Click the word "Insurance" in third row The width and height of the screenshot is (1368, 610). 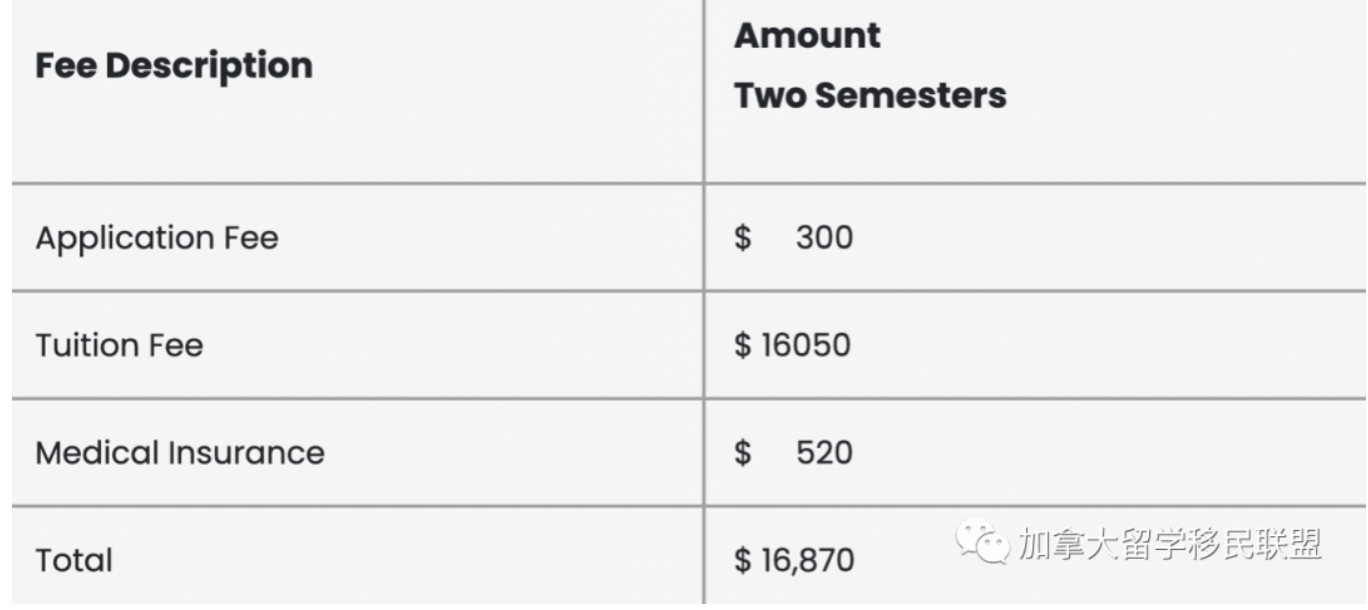point(246,452)
